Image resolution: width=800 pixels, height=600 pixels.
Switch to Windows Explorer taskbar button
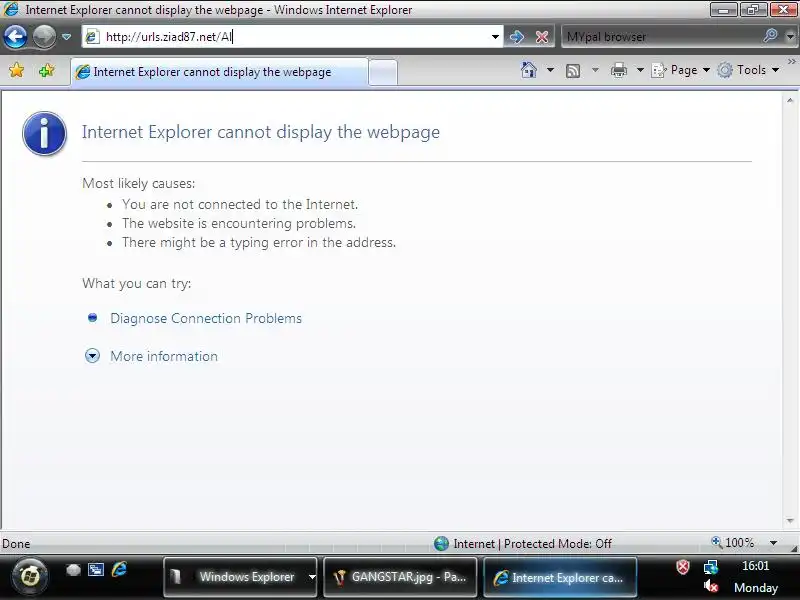[240, 577]
